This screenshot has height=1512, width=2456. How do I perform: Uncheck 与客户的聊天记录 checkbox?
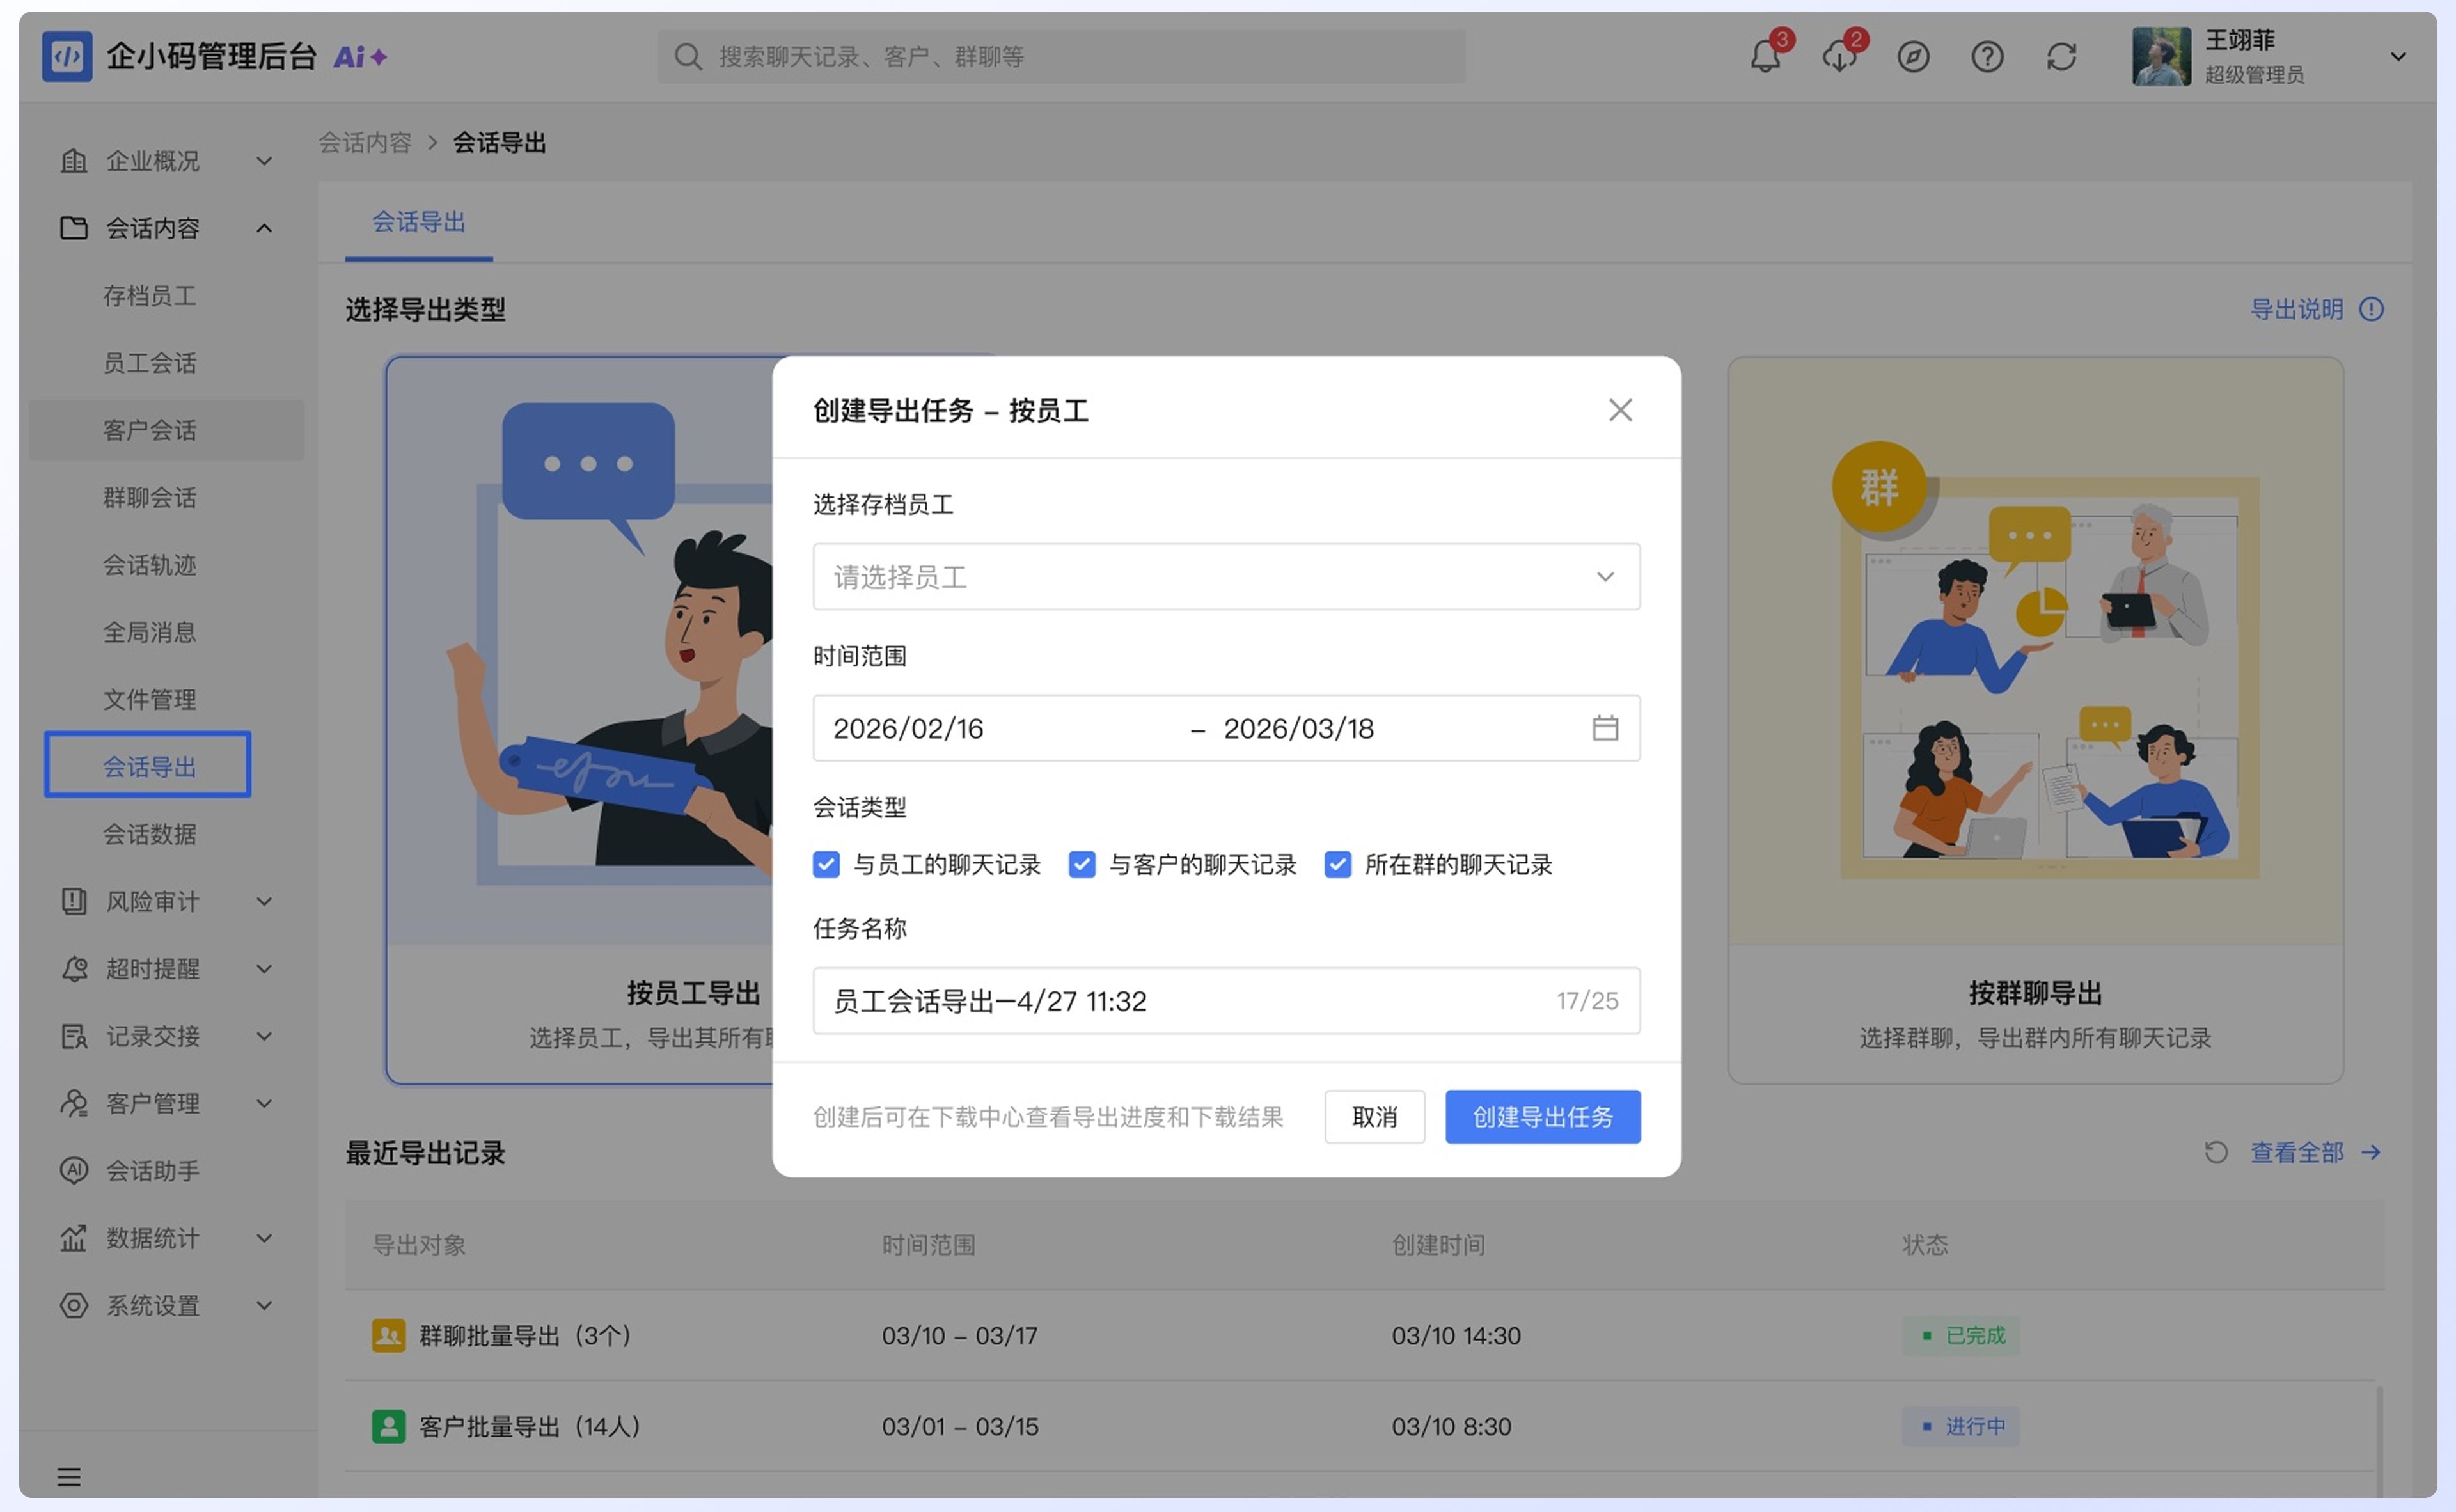(1082, 864)
